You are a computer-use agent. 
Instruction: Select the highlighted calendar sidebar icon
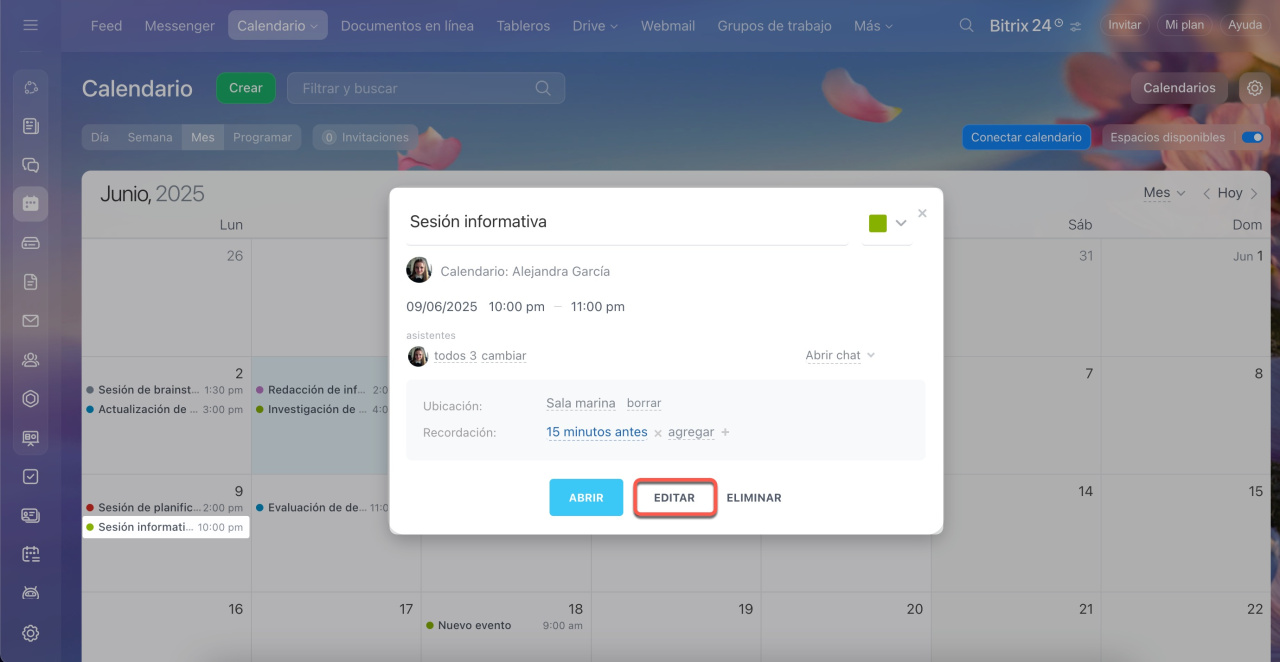[30, 204]
